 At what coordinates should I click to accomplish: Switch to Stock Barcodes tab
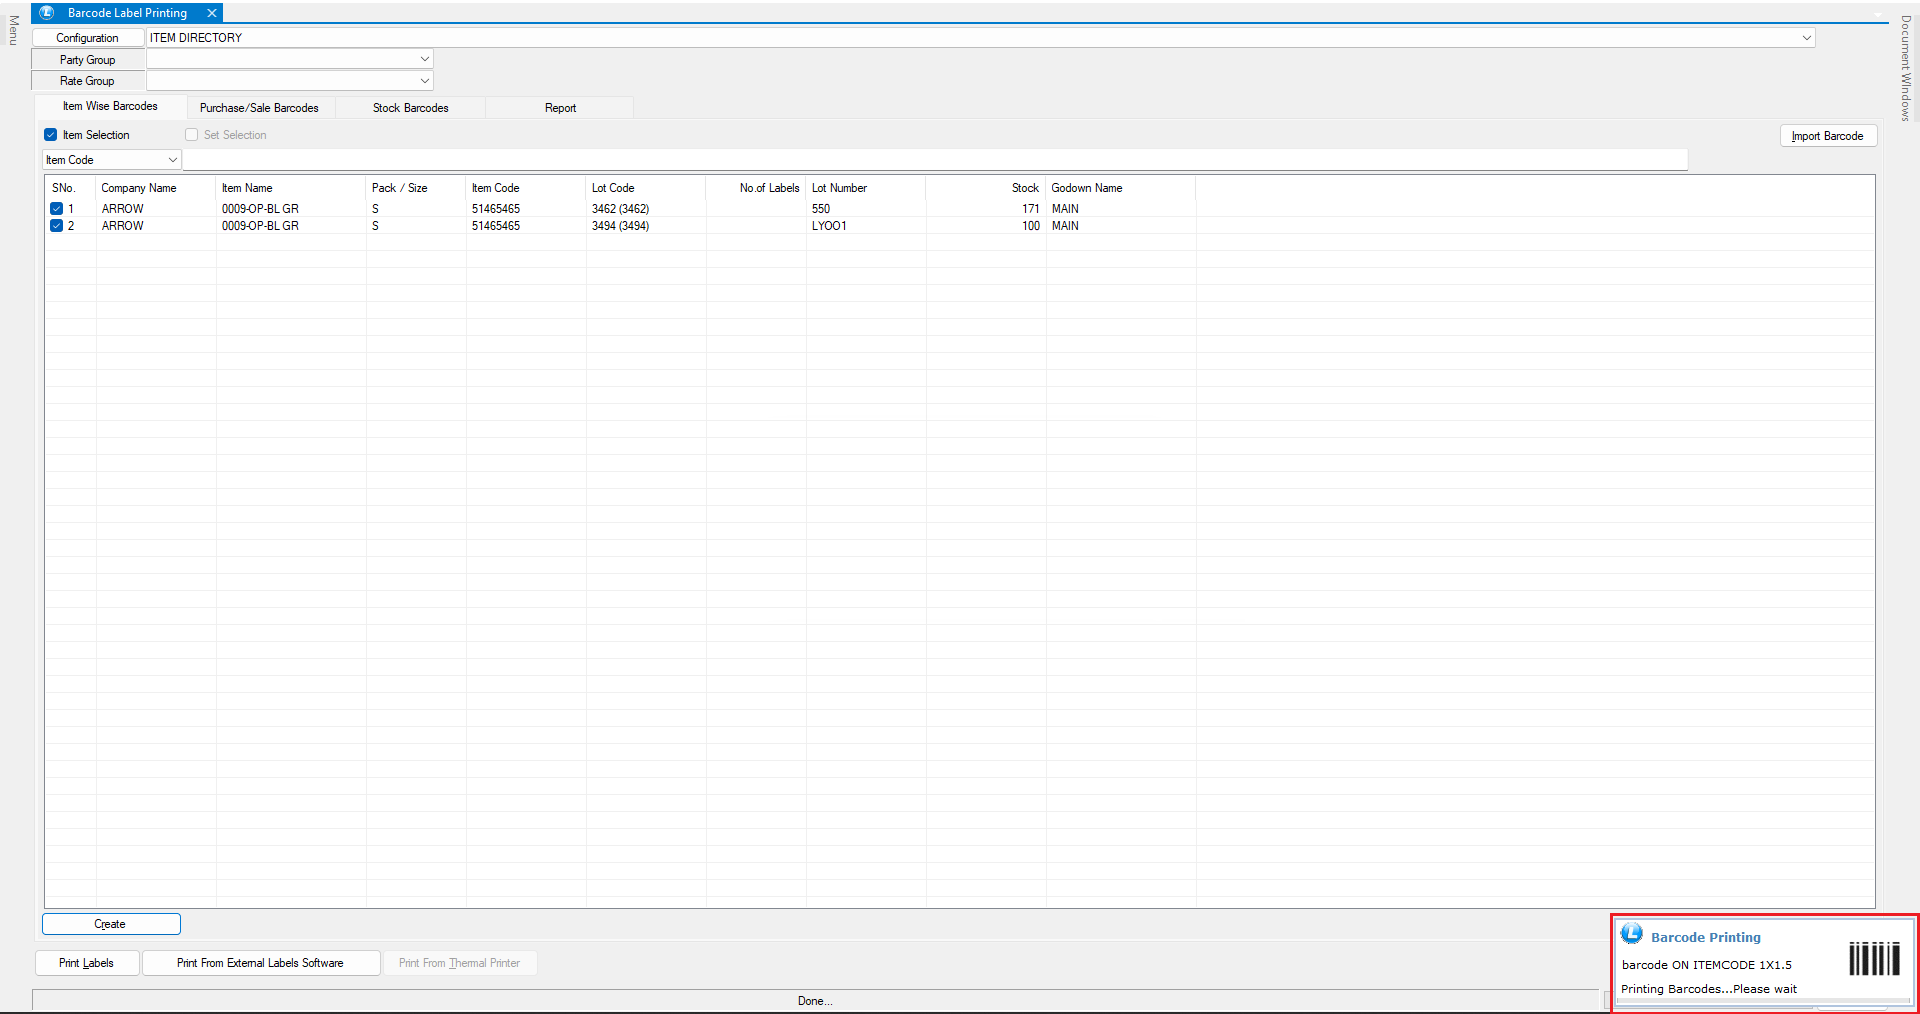[x=410, y=108]
